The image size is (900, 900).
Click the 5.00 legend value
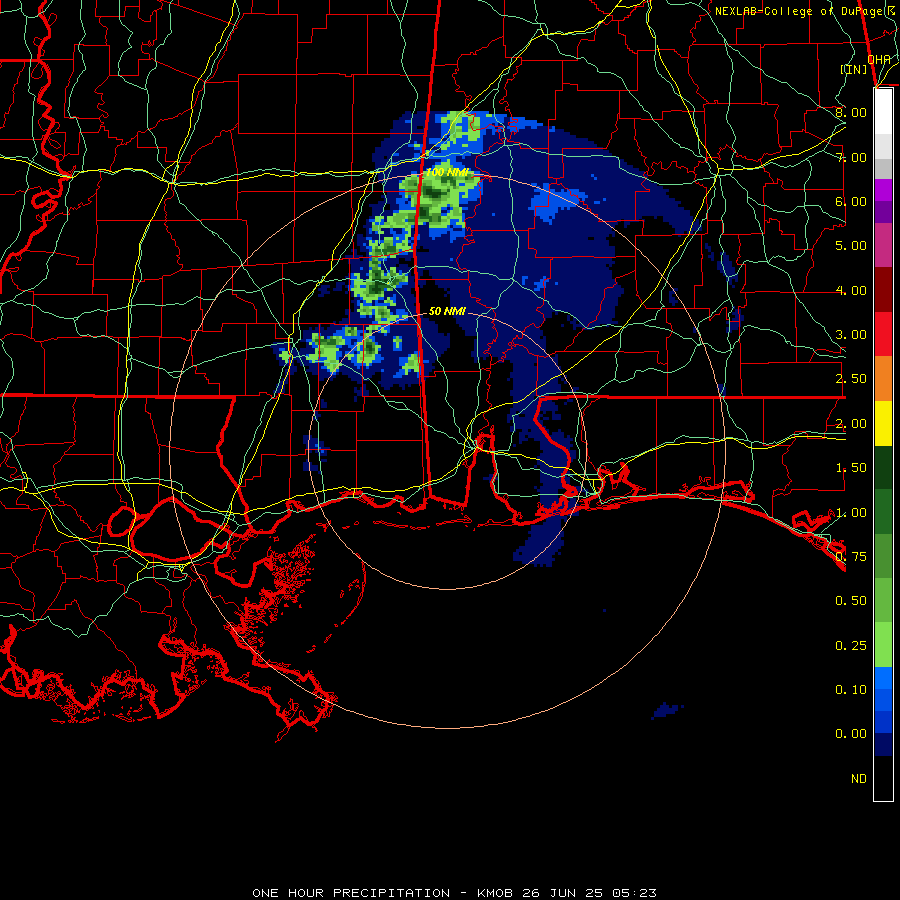coord(851,246)
